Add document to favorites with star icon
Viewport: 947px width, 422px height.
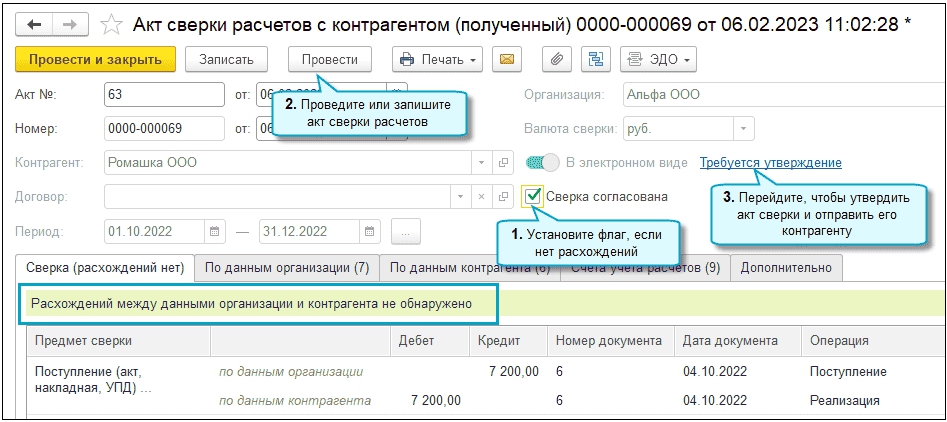(x=112, y=24)
